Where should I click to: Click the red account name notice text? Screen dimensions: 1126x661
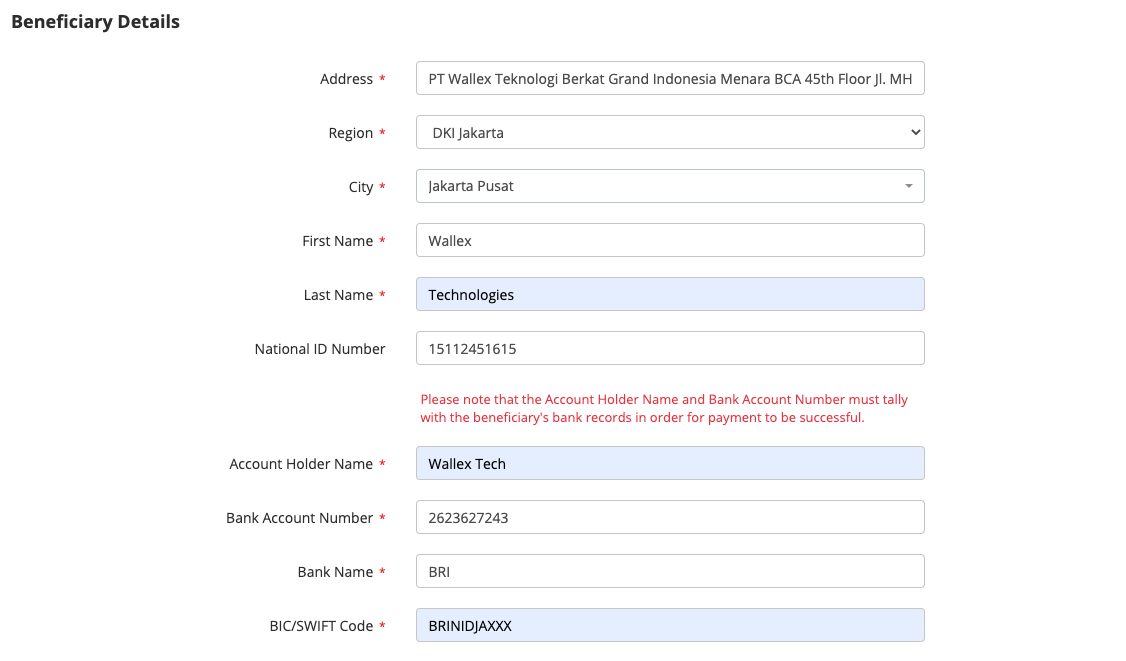(x=664, y=408)
